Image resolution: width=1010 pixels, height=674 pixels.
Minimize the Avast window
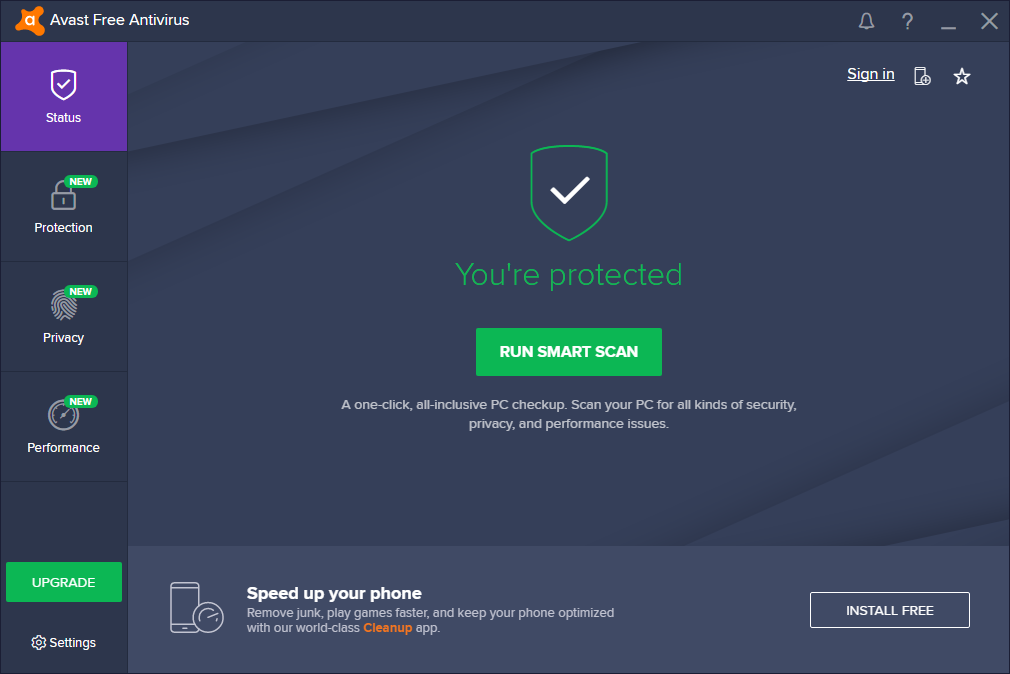tap(948, 22)
